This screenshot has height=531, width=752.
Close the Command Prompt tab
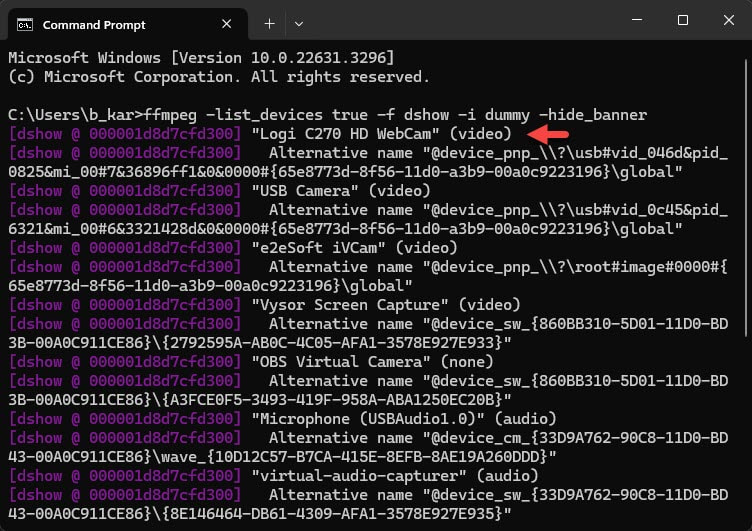pos(227,24)
